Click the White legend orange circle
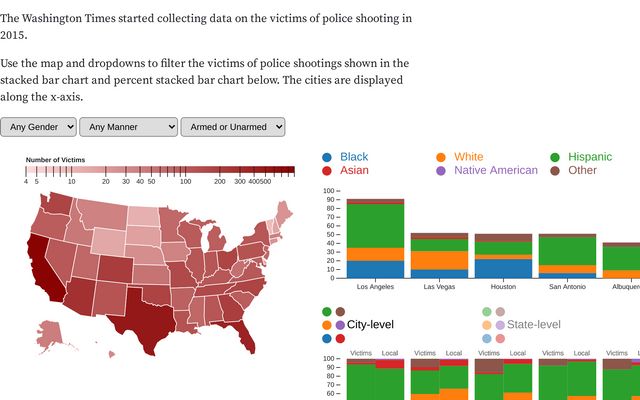 (441, 157)
